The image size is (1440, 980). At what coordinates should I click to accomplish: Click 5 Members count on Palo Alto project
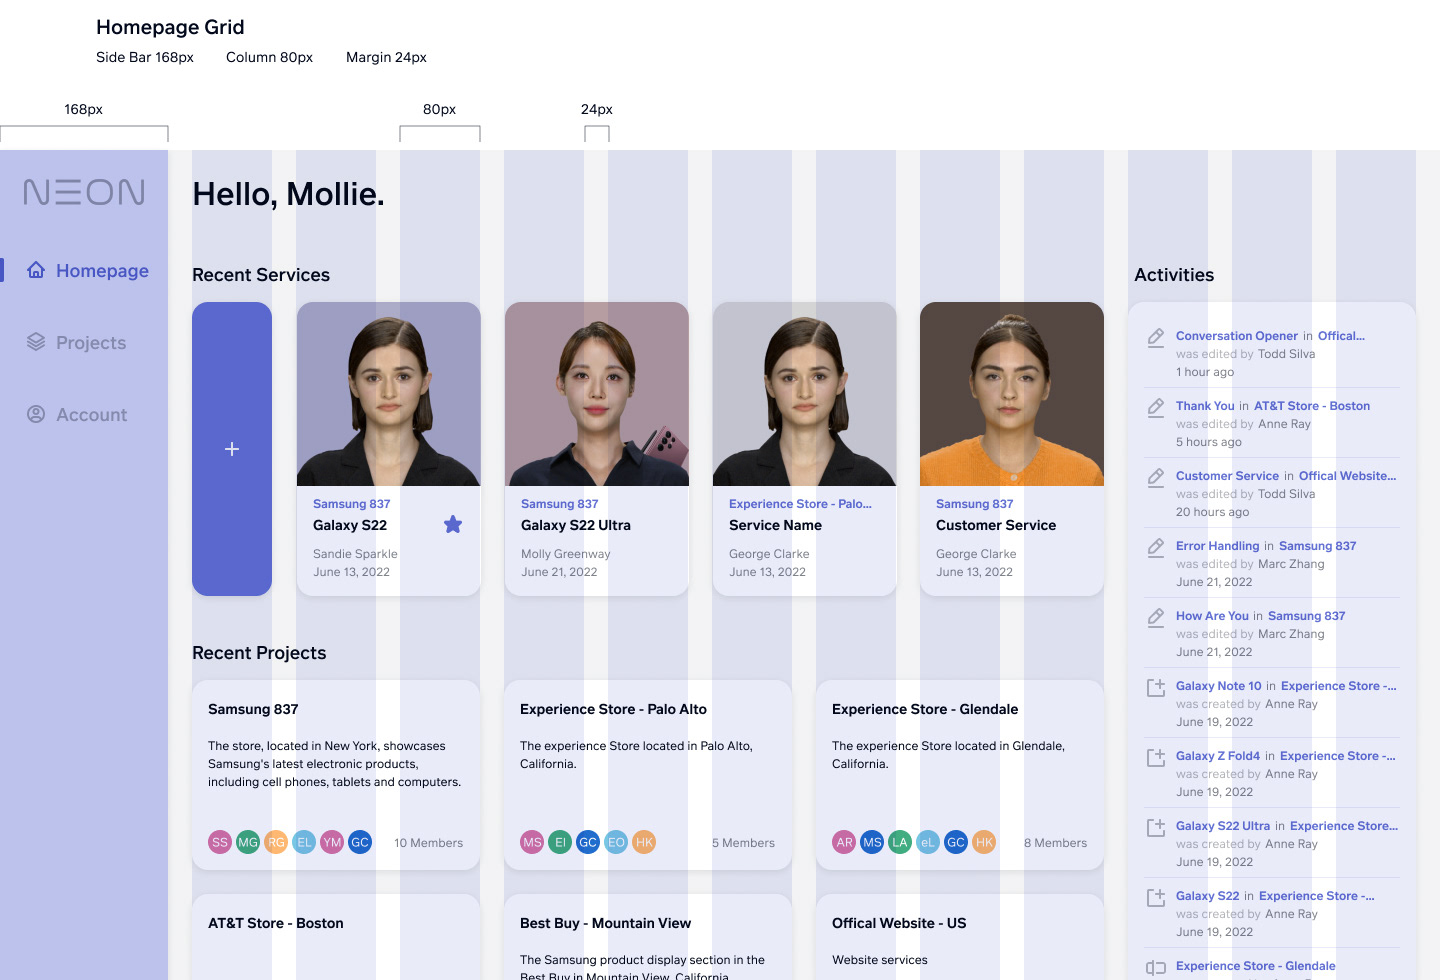click(743, 843)
